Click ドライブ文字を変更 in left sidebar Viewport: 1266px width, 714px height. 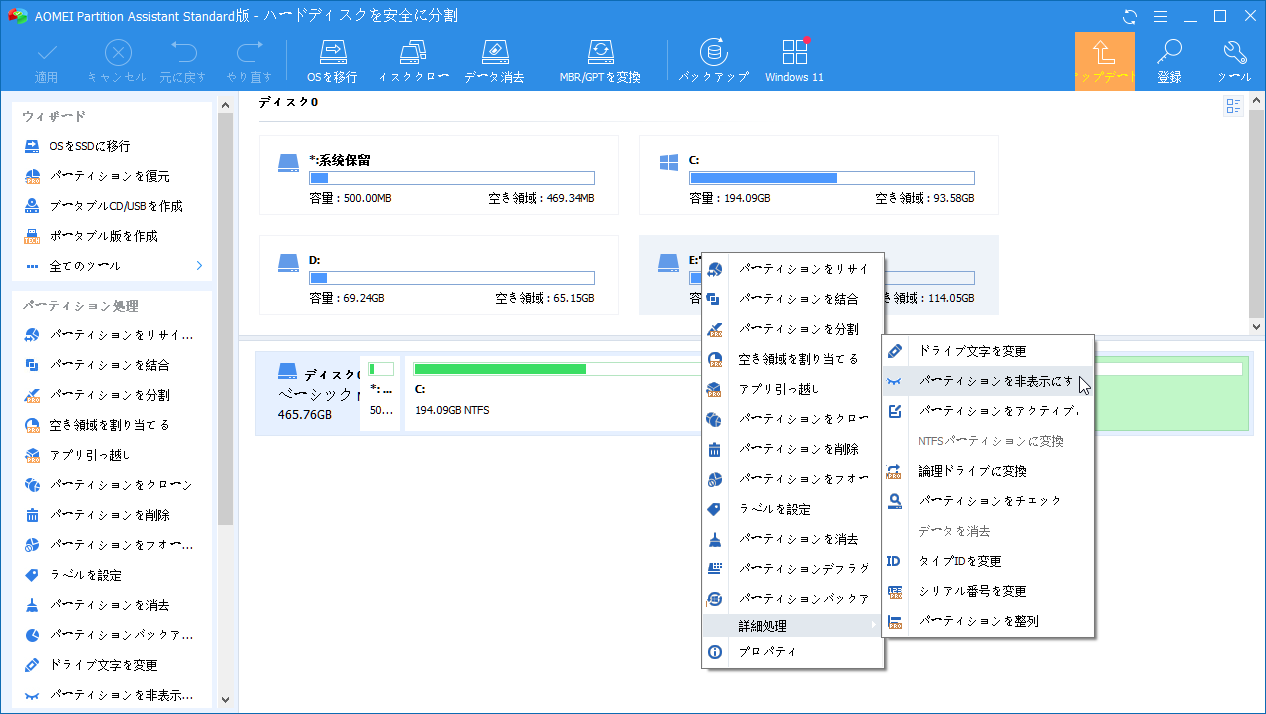(111, 665)
